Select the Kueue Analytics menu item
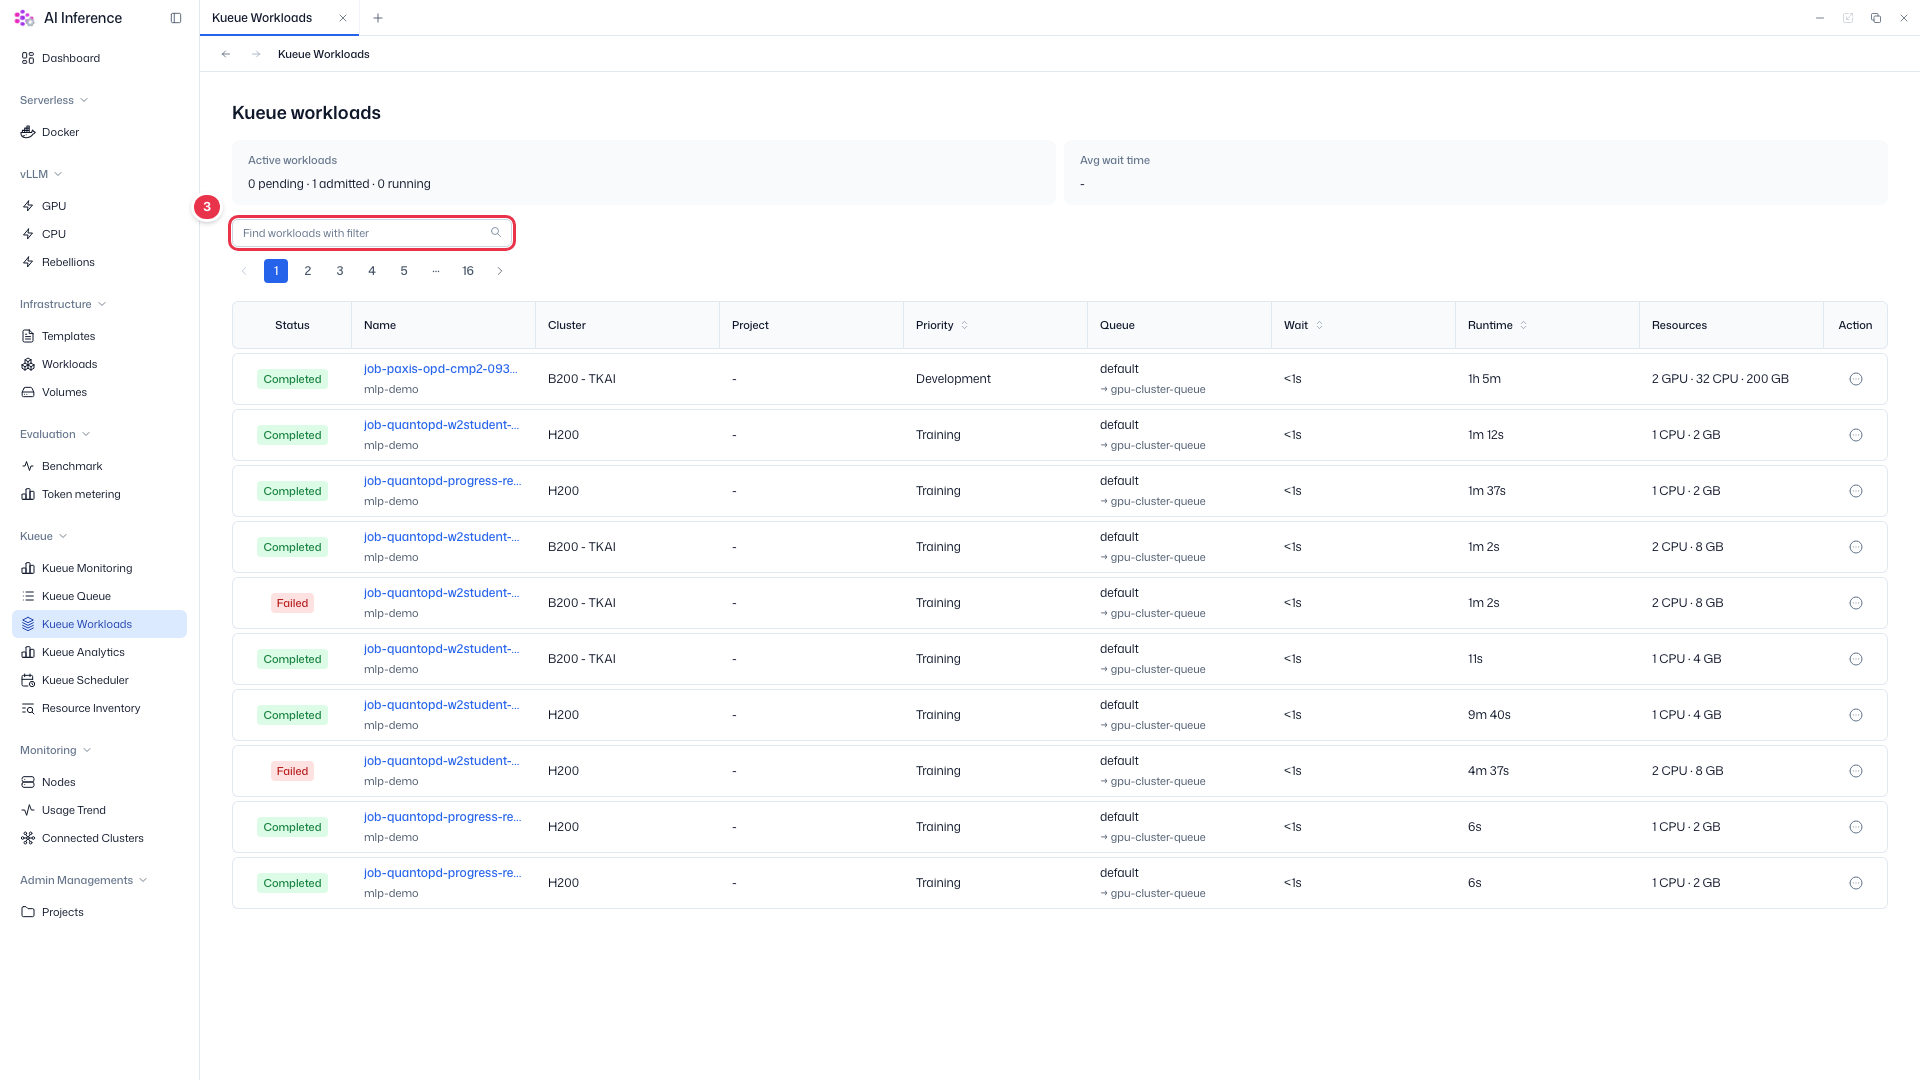1920x1080 pixels. pyautogui.click(x=99, y=652)
